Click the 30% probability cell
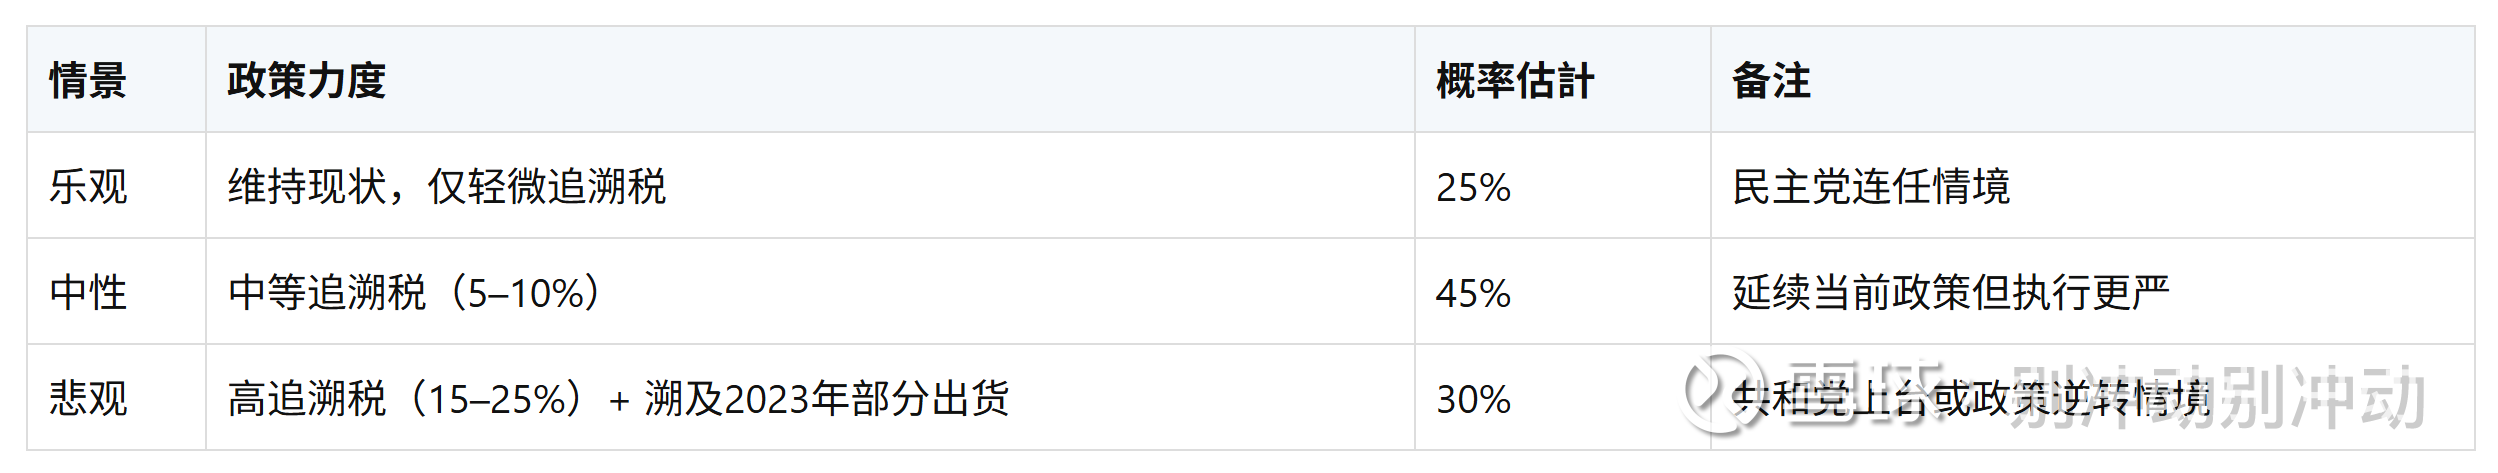Screen dimensions: 2498x473 (1473, 399)
